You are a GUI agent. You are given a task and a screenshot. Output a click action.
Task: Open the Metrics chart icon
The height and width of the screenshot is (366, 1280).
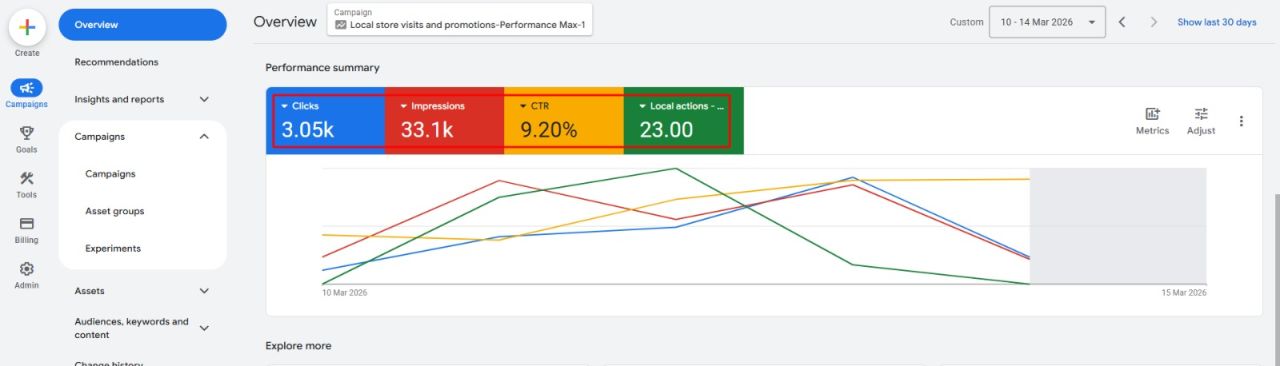tap(1152, 114)
